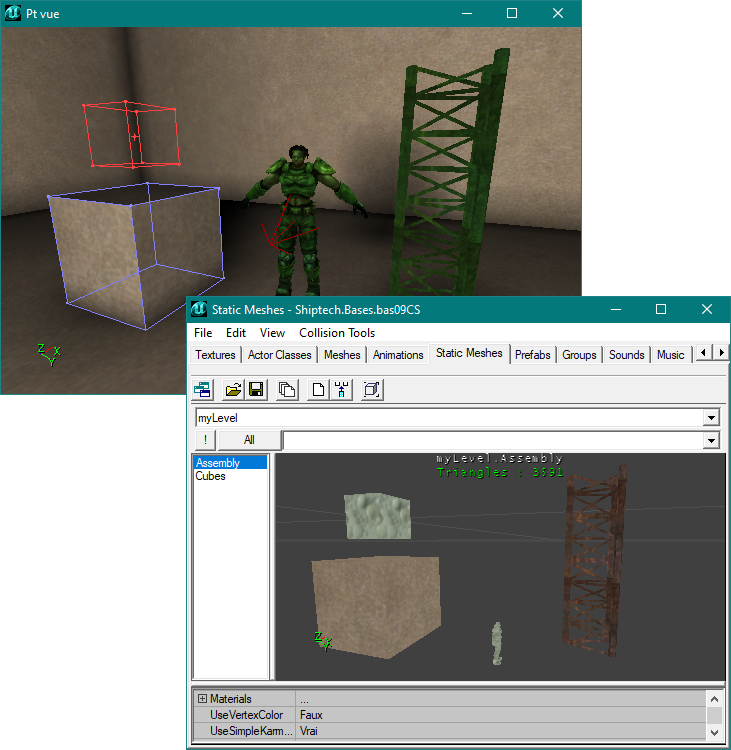Click the dock/undock browser window icon
The height and width of the screenshot is (750, 731).
click(202, 390)
